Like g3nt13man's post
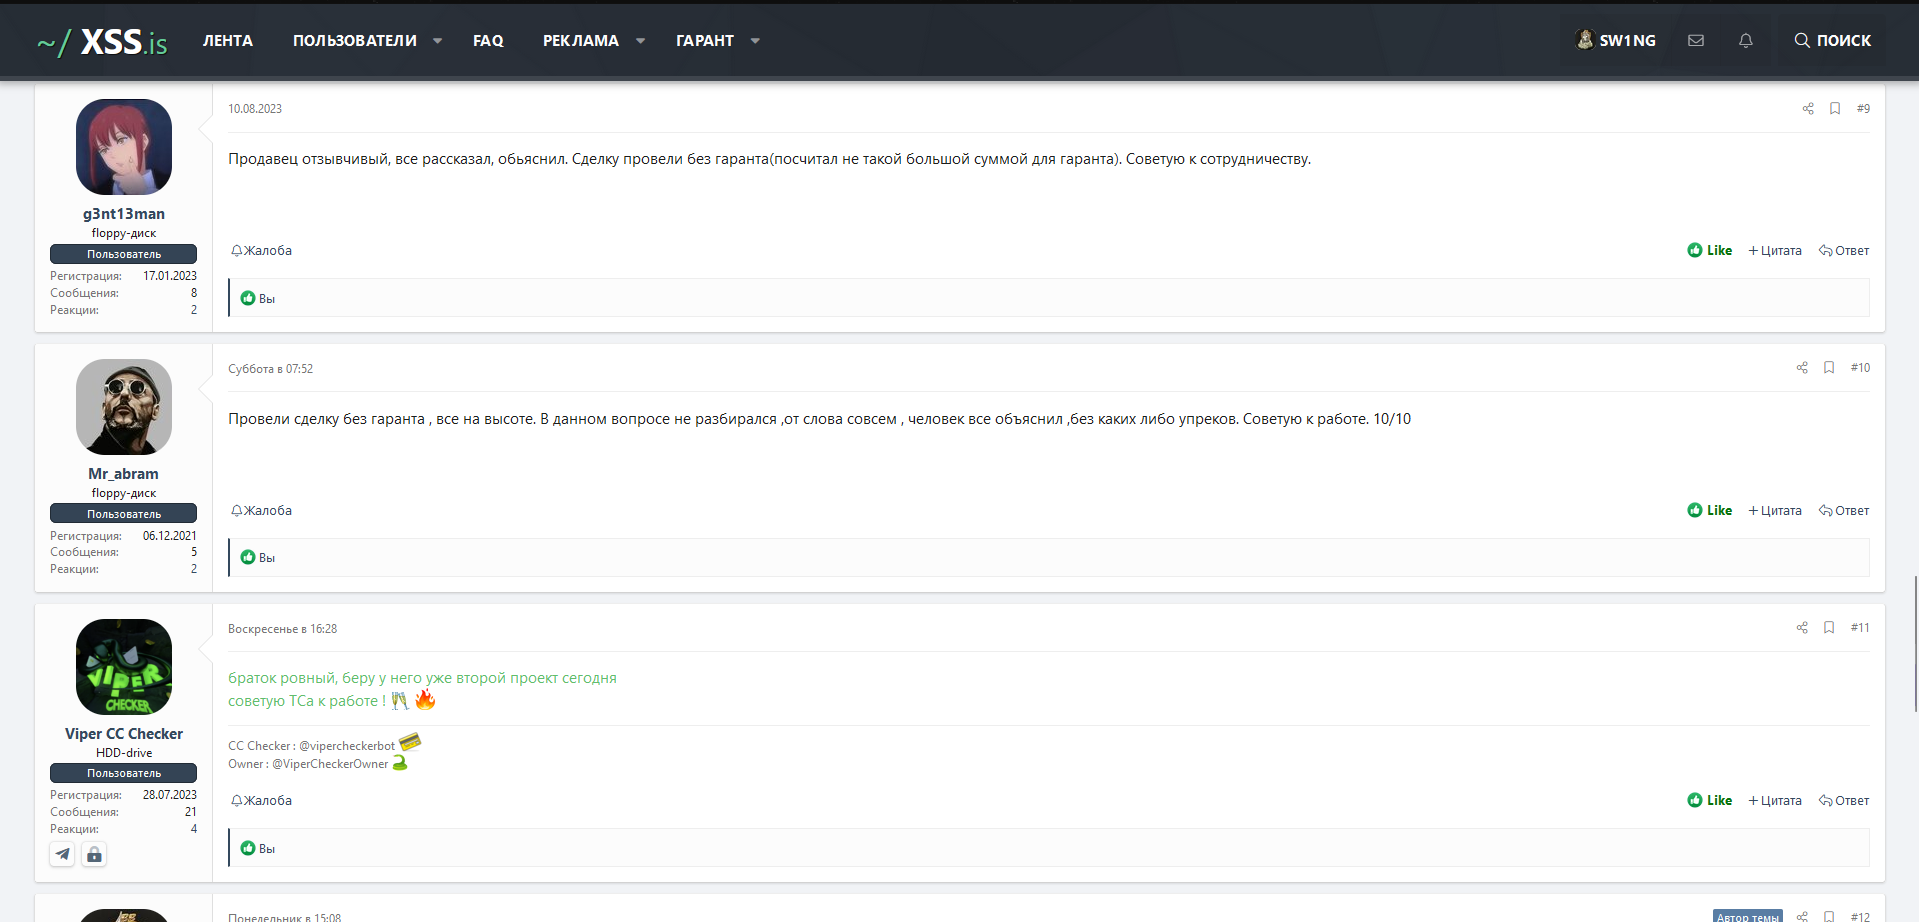This screenshot has height=922, width=1919. [x=1709, y=250]
